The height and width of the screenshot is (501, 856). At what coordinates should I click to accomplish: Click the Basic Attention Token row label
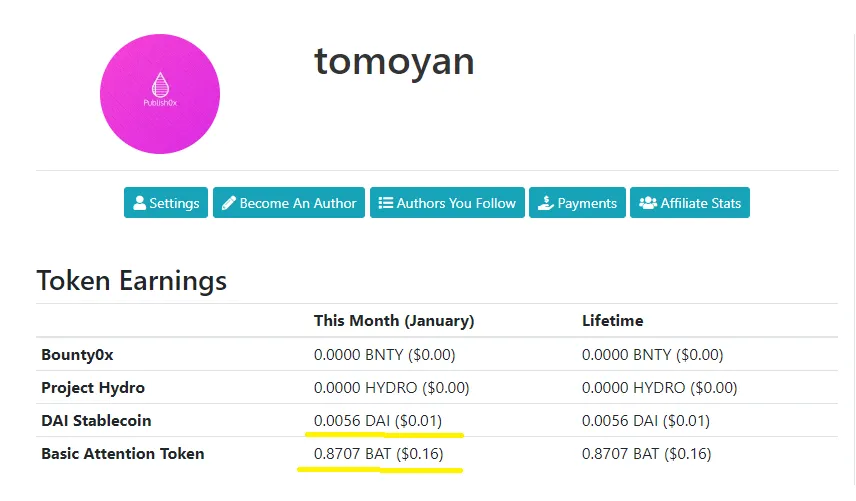pos(123,454)
